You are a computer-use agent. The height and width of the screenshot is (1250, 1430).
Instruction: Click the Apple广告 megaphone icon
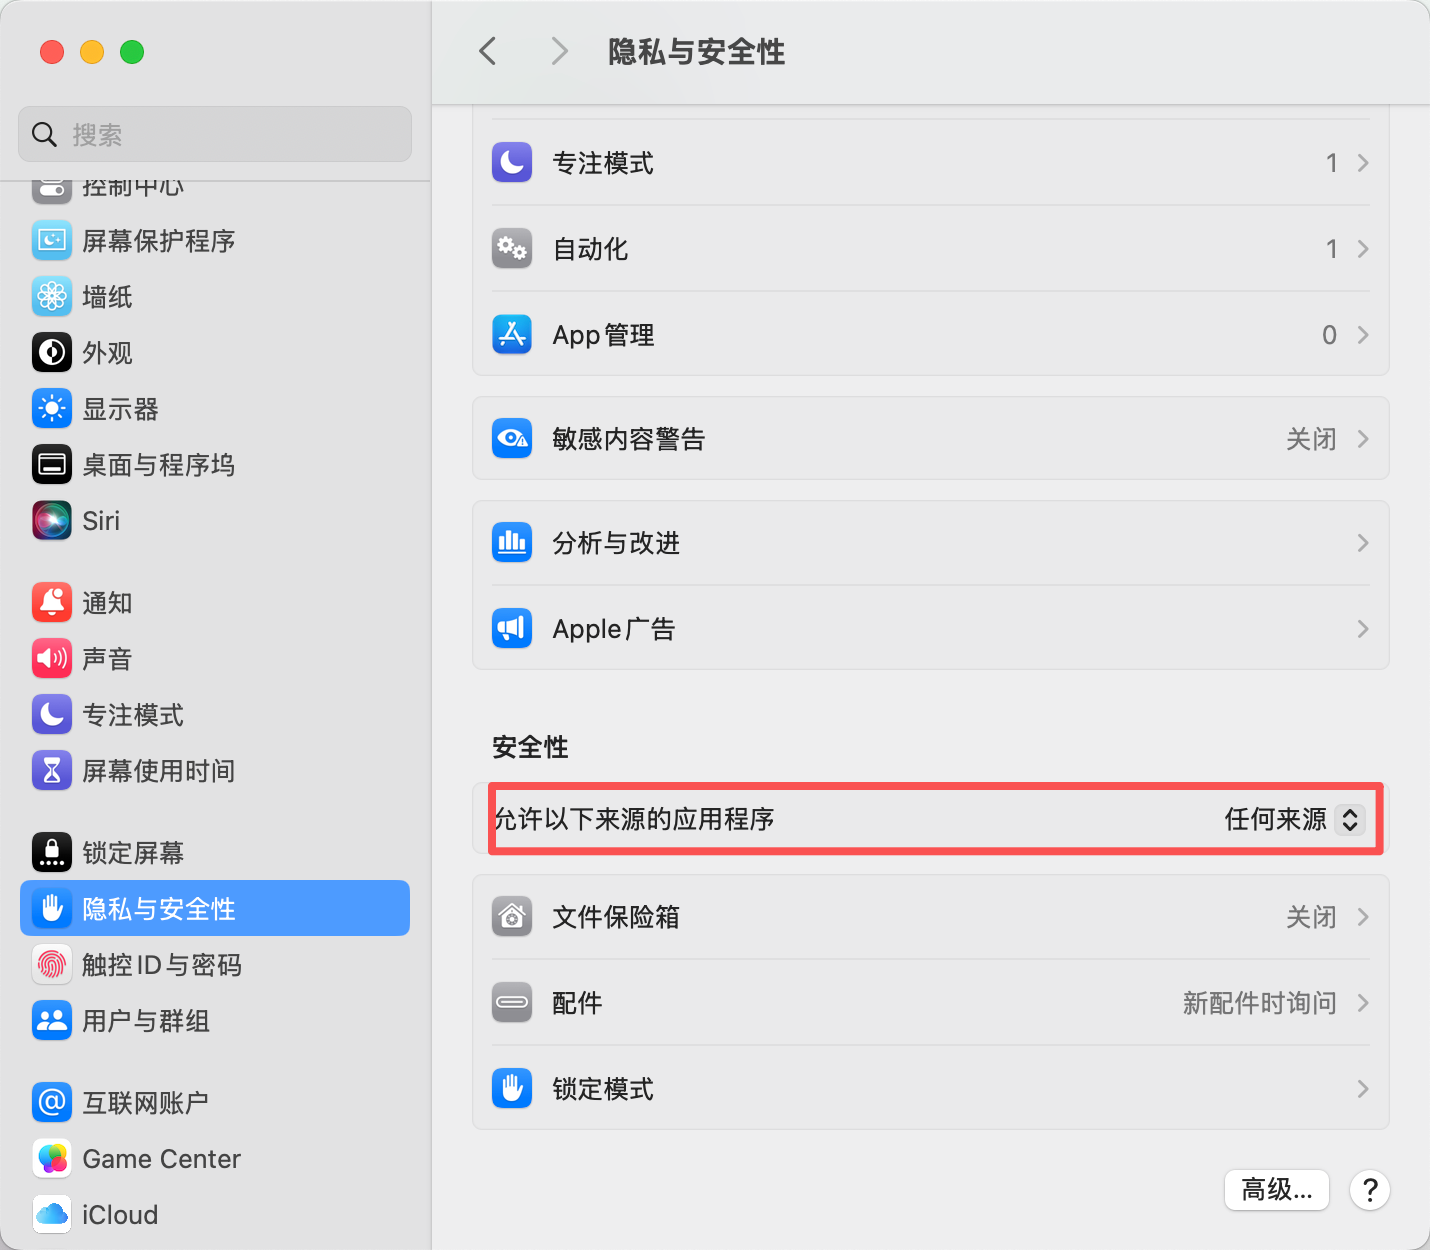click(x=512, y=629)
